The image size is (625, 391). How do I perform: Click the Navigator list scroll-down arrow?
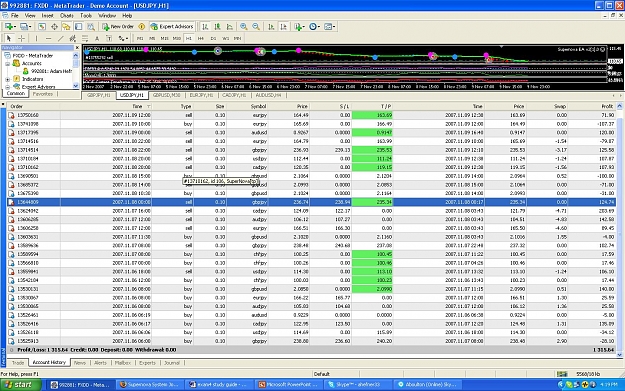tap(76, 86)
